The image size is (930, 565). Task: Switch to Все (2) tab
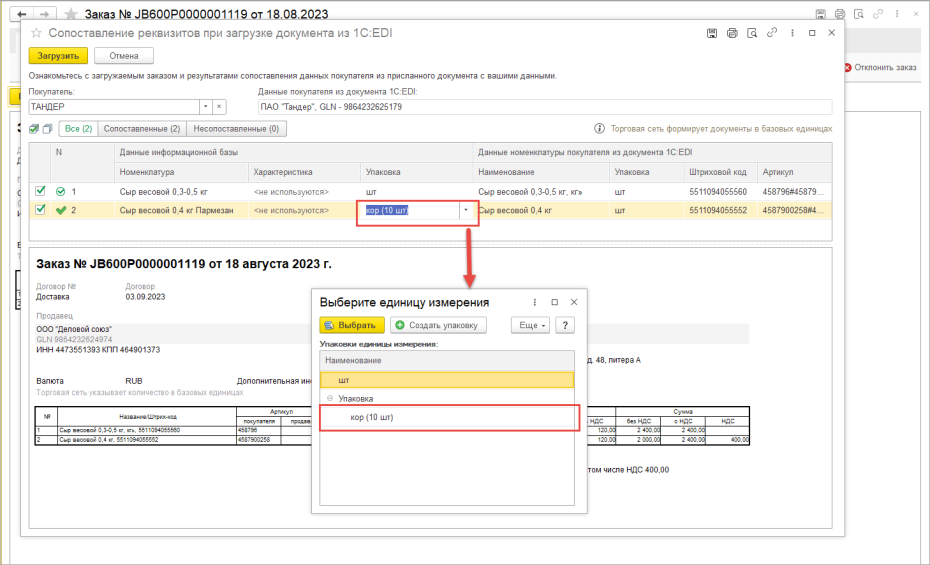pos(78,129)
